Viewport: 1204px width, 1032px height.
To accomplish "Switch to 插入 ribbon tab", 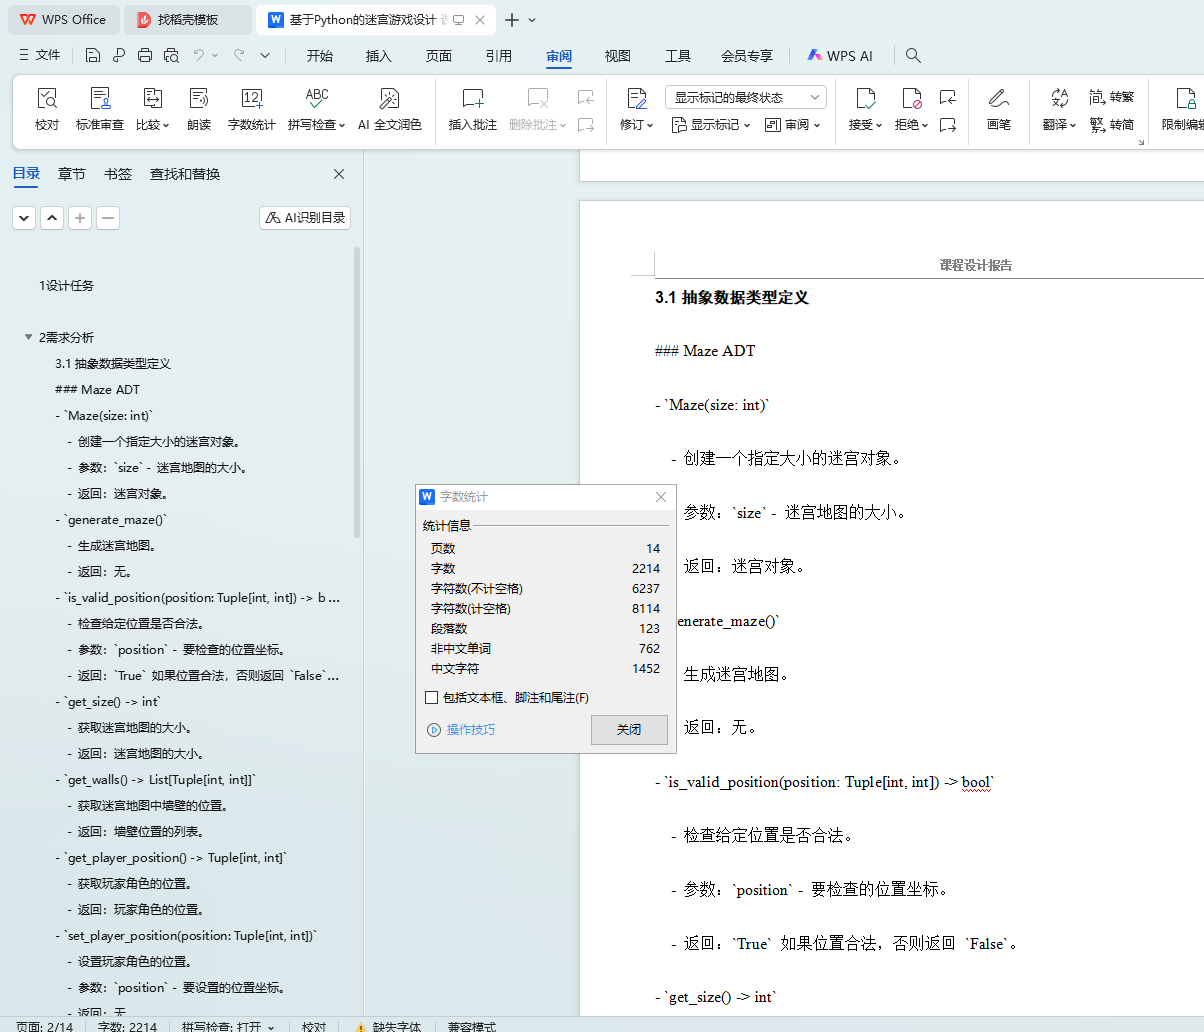I will click(x=379, y=56).
